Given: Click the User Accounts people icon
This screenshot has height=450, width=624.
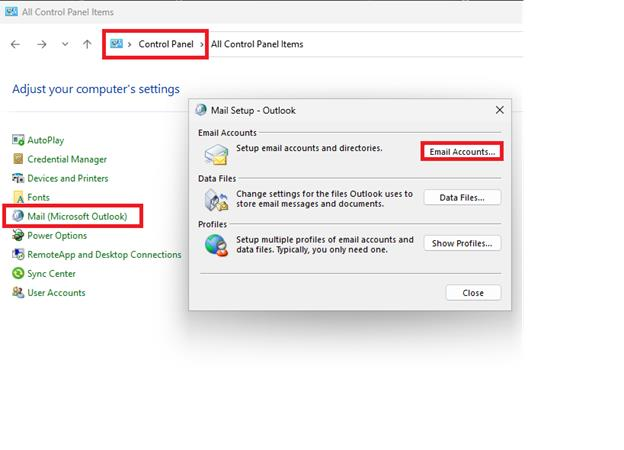Looking at the screenshot, I should pos(18,292).
